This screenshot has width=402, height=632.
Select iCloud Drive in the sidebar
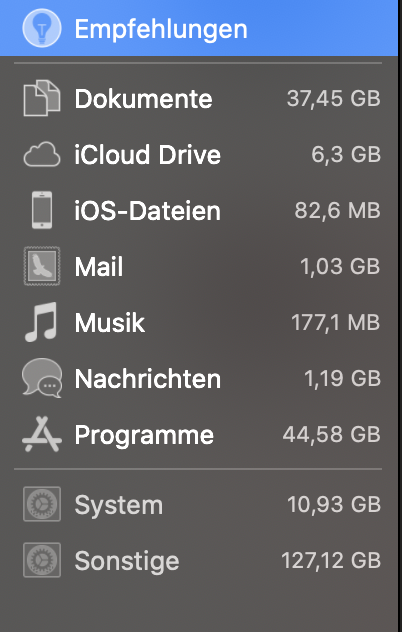pos(199,154)
